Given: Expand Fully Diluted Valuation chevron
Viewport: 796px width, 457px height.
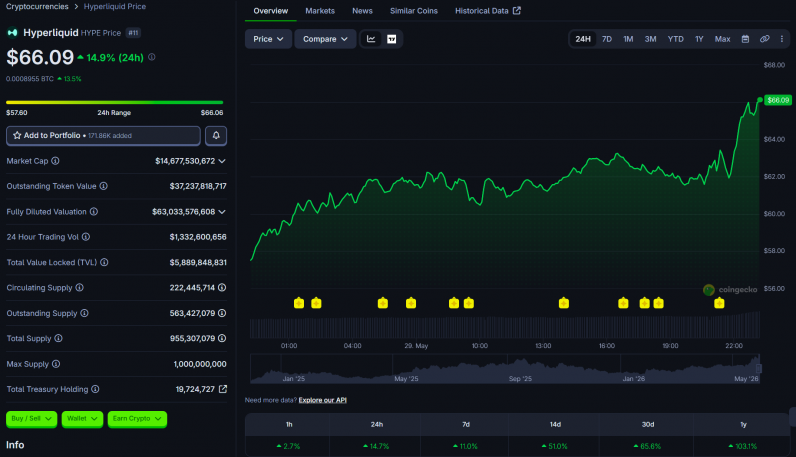Looking at the screenshot, I should pyautogui.click(x=222, y=212).
